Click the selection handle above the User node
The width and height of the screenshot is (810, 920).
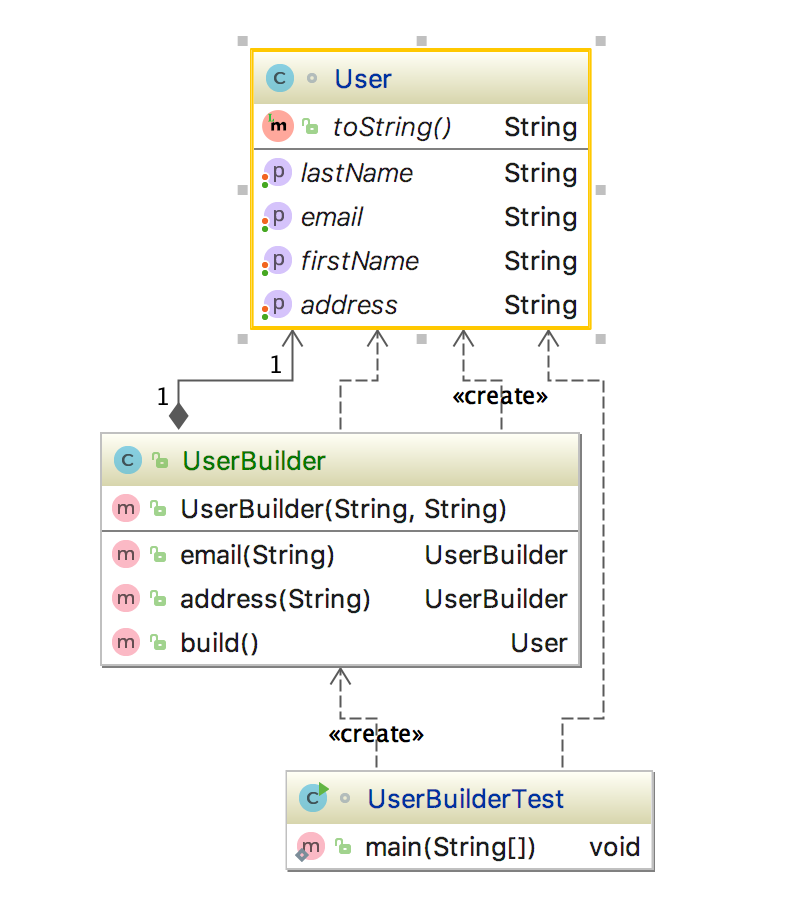(420, 41)
